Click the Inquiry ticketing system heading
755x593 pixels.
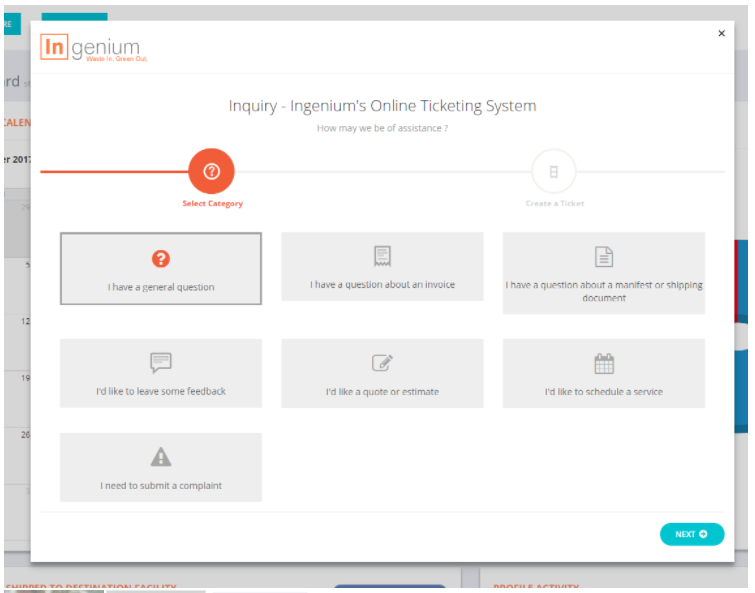pyautogui.click(x=382, y=106)
